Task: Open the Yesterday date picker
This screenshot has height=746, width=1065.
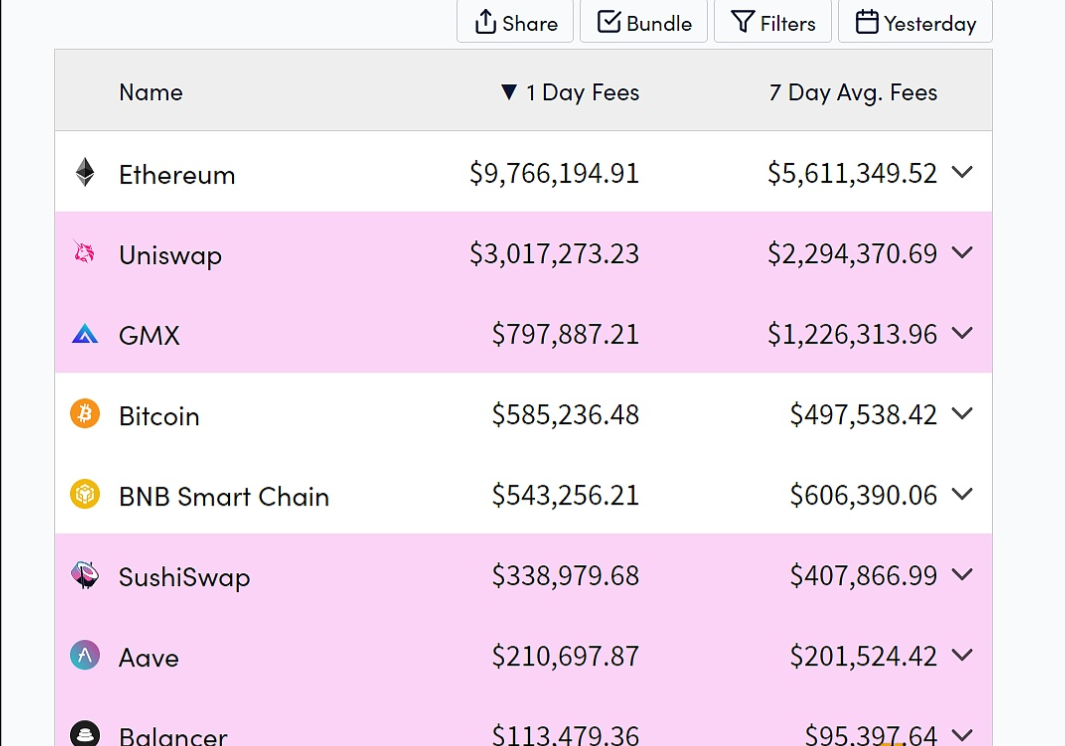Action: pyautogui.click(x=915, y=23)
